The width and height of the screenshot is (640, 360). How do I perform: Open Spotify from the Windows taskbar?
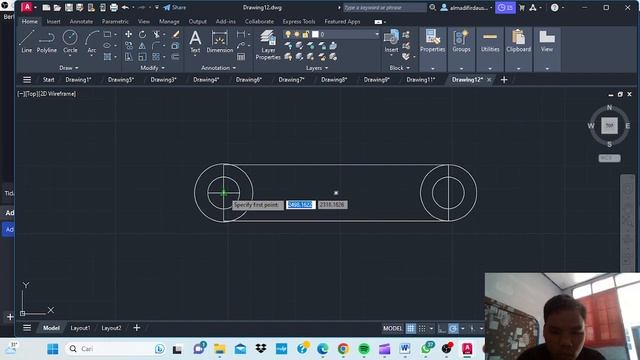364,349
